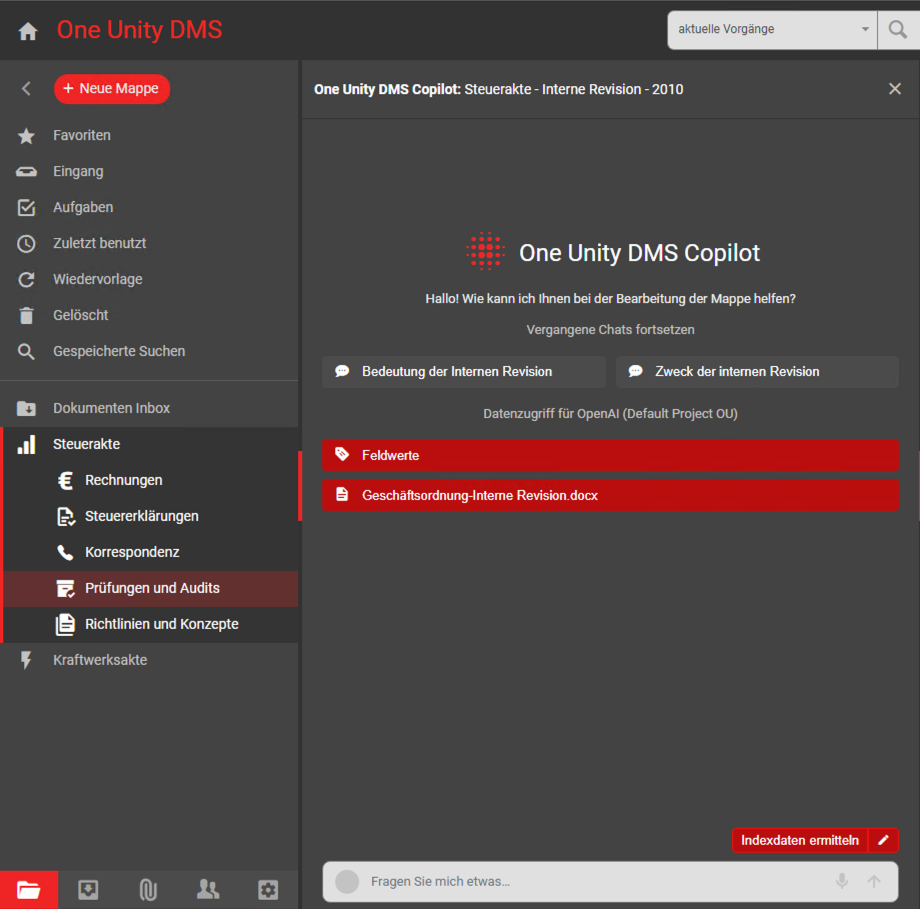
Task: Toggle Feldwerte data access
Action: click(x=610, y=455)
